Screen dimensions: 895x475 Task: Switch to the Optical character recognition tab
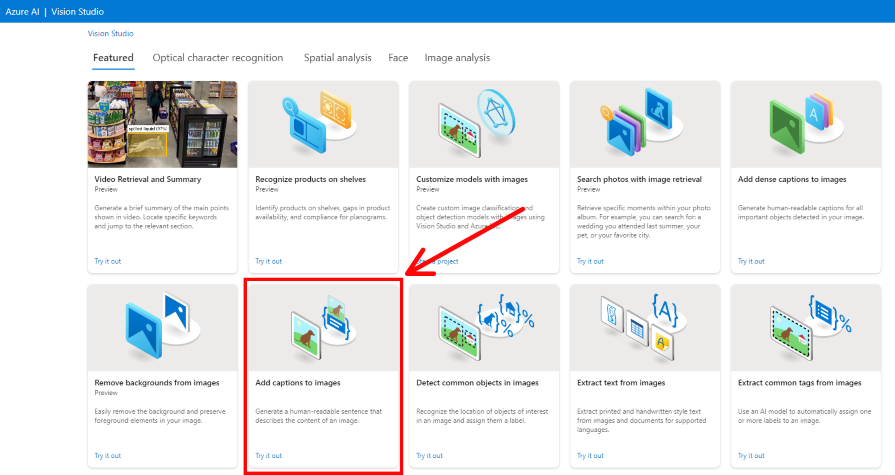(217, 58)
